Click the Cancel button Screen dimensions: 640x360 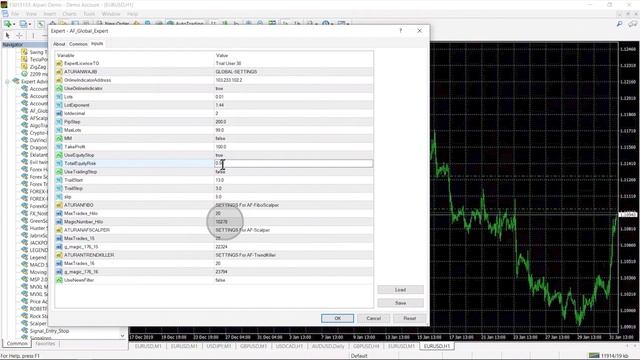373,318
